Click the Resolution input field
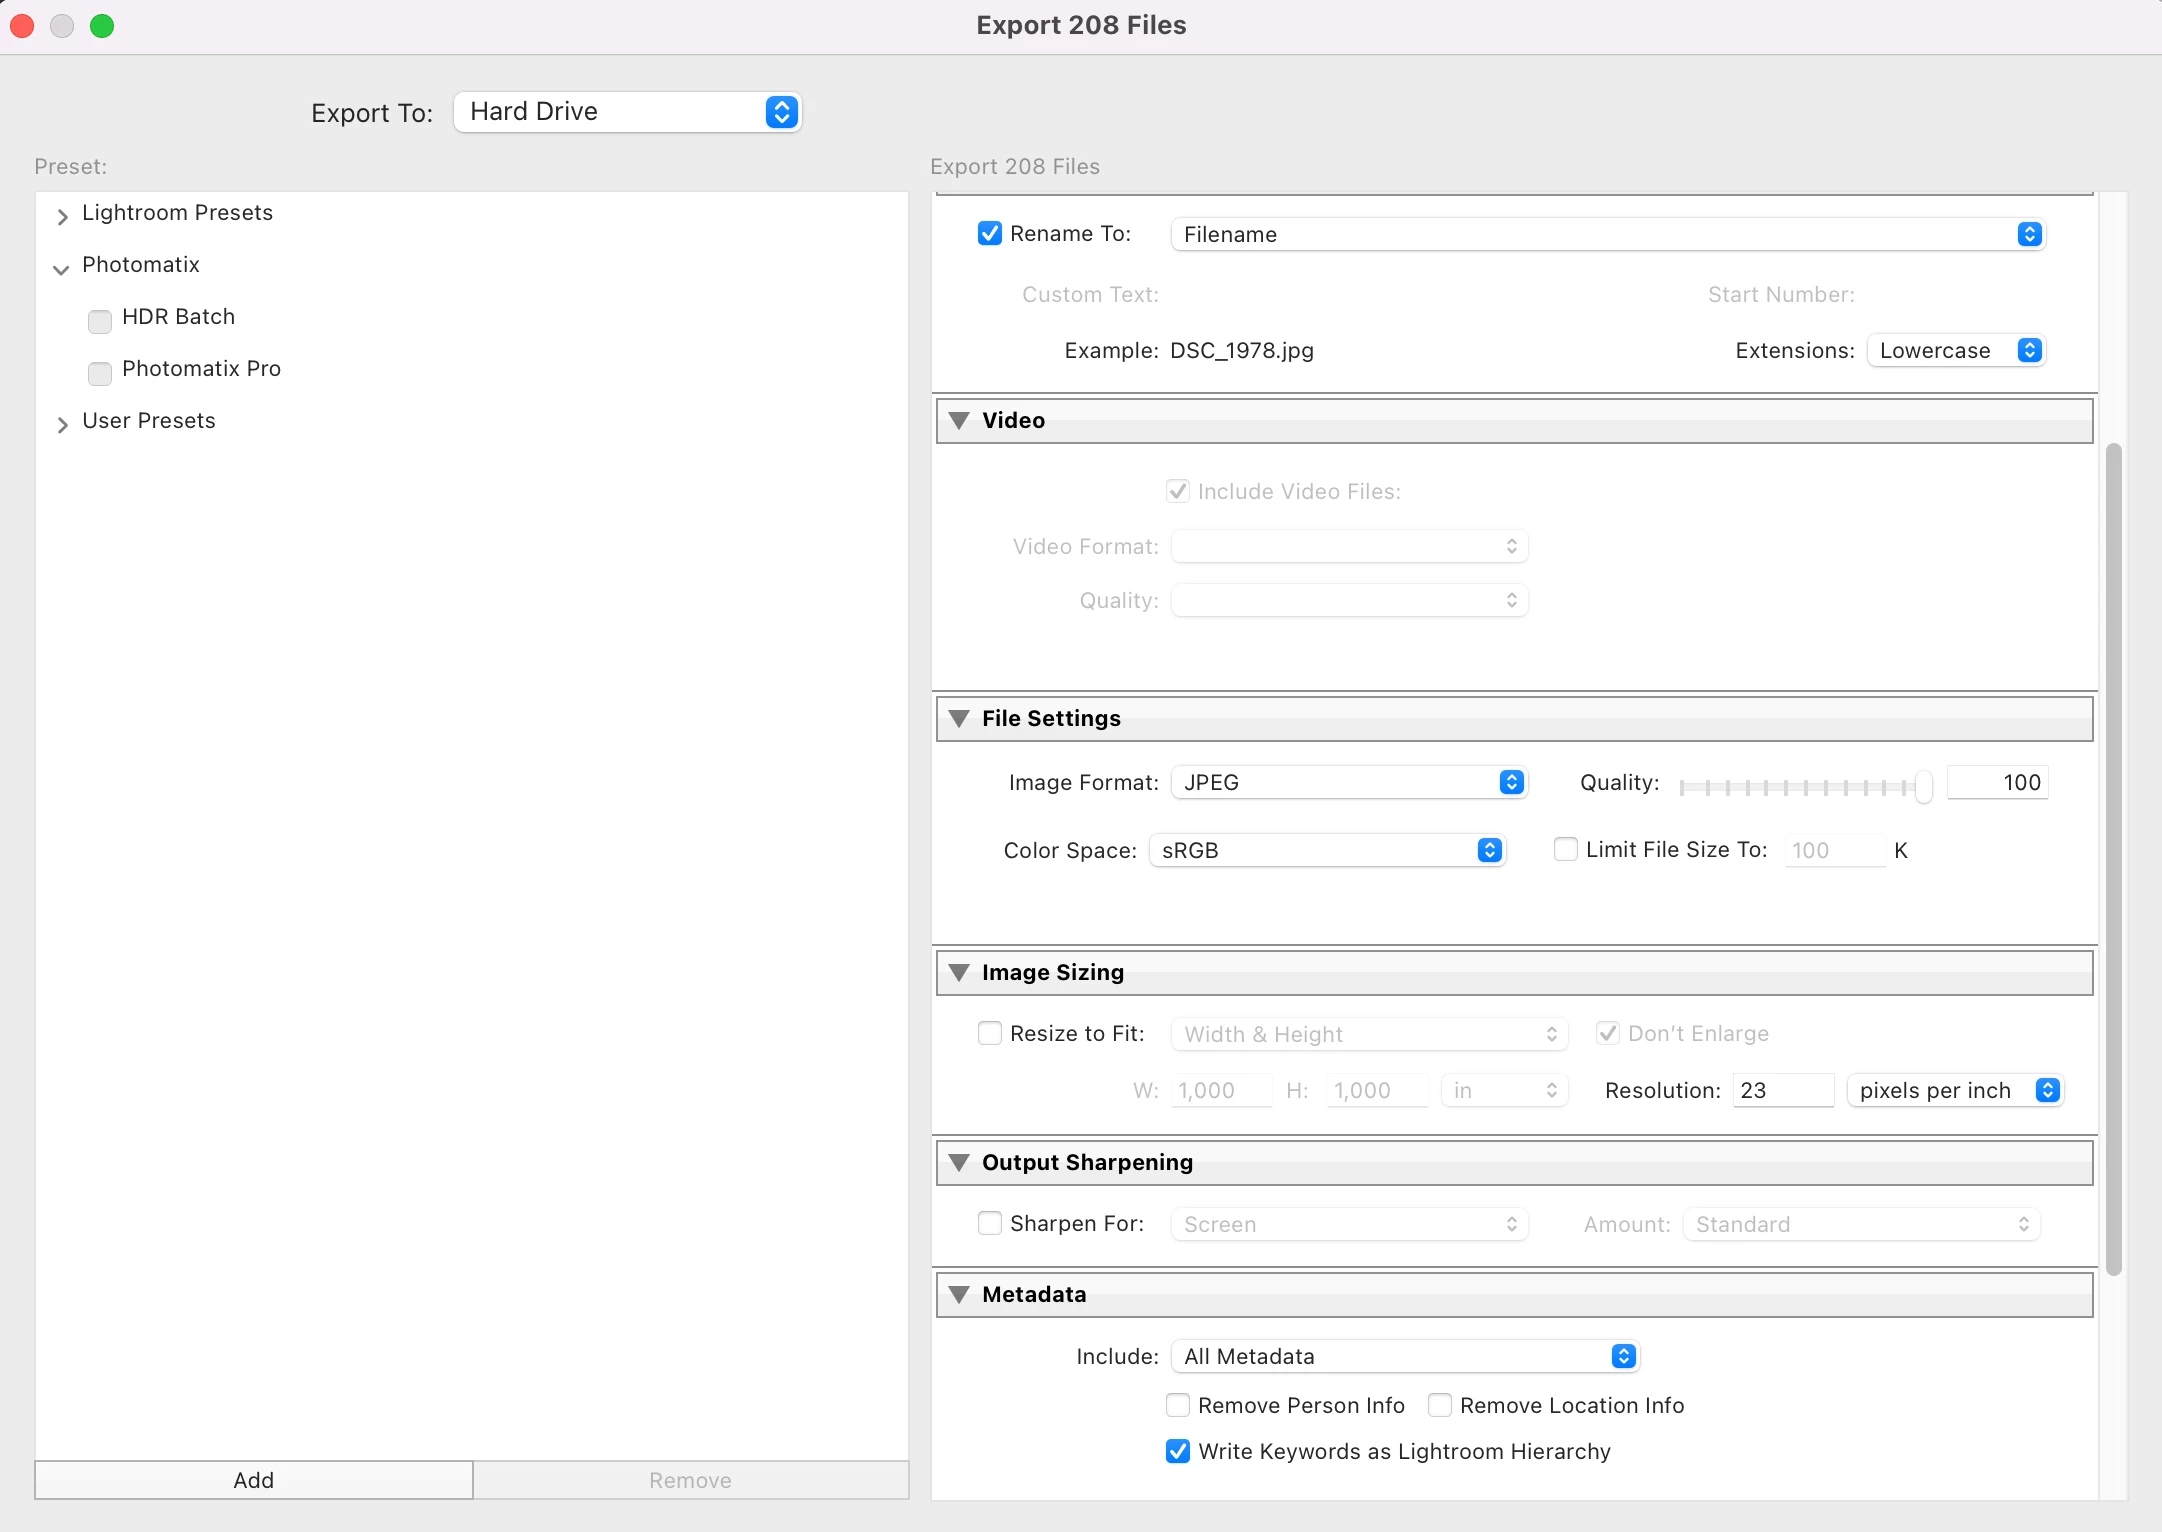2162x1532 pixels. tap(1782, 1091)
